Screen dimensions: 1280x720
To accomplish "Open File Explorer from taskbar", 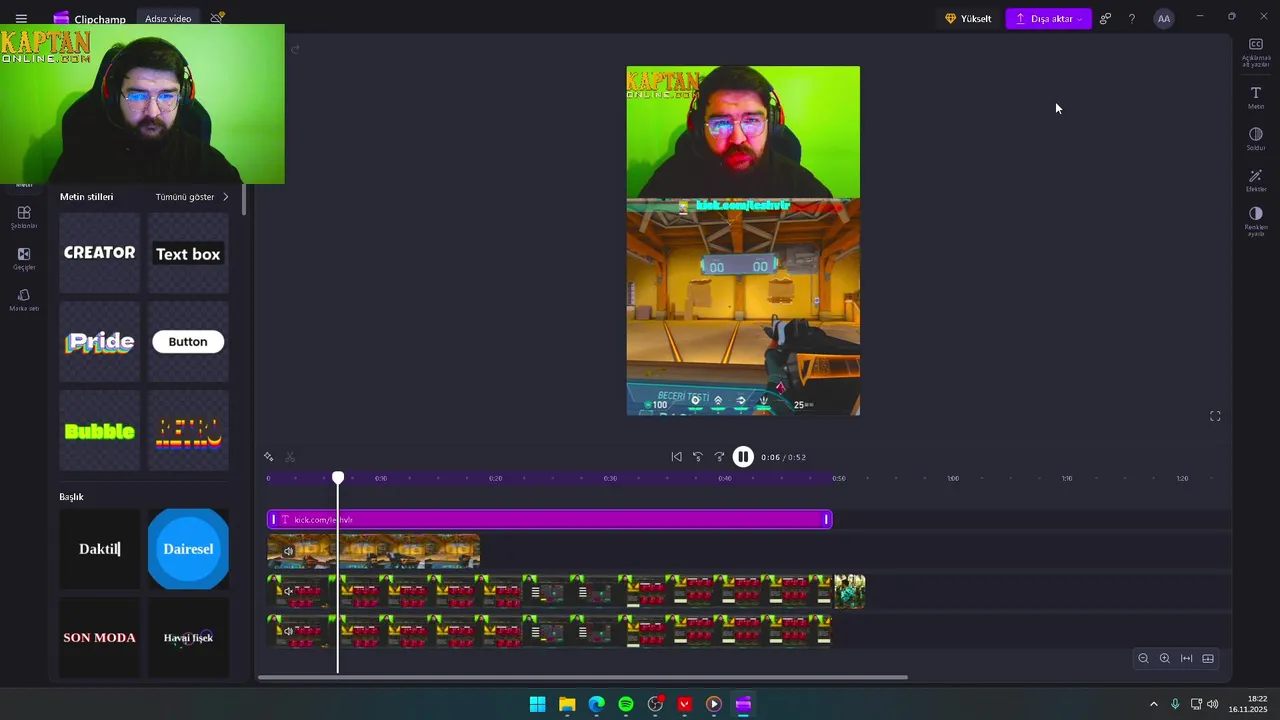I will click(567, 704).
